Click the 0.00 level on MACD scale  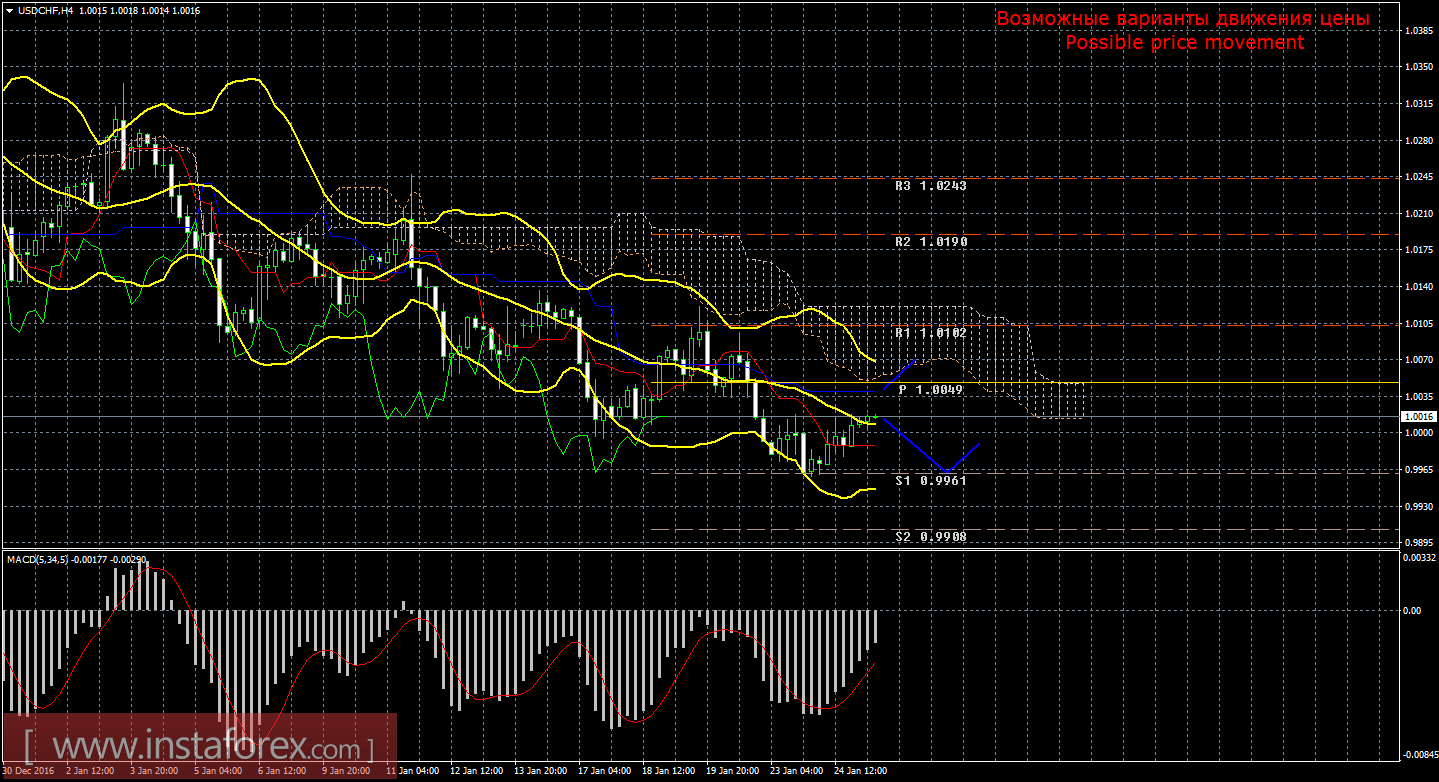tap(1414, 610)
